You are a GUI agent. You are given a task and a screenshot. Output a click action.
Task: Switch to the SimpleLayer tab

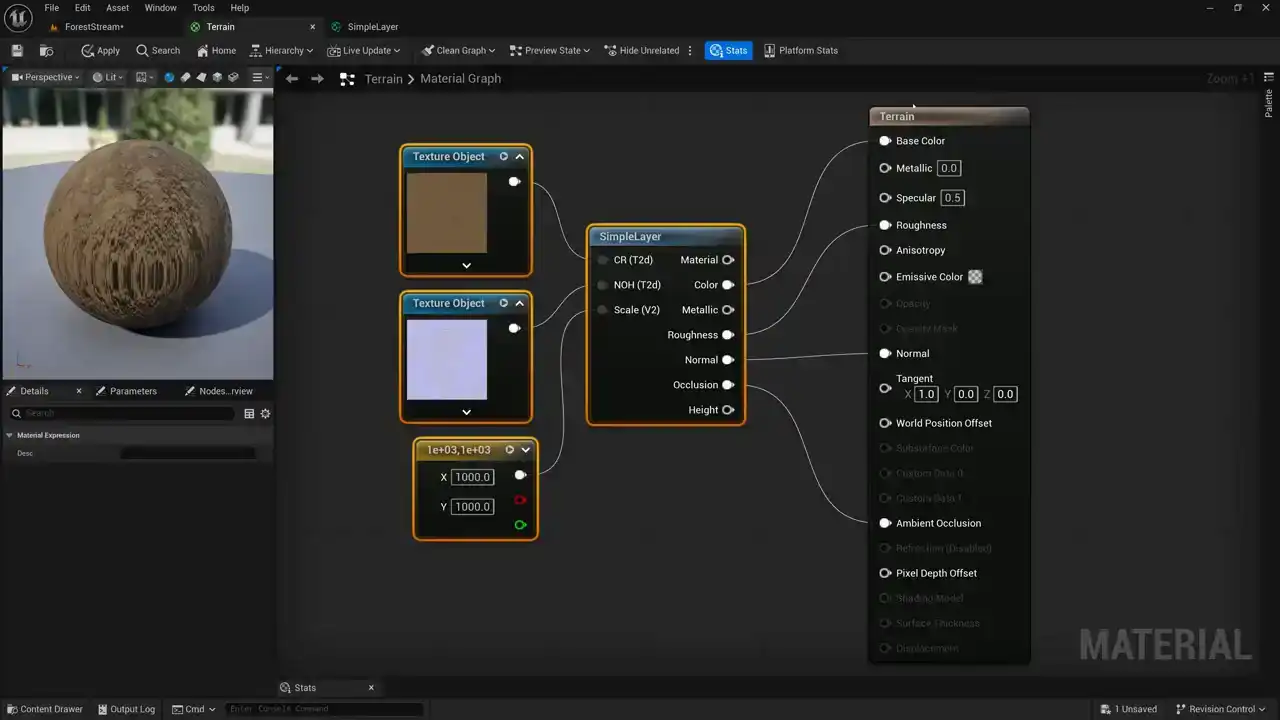(372, 27)
